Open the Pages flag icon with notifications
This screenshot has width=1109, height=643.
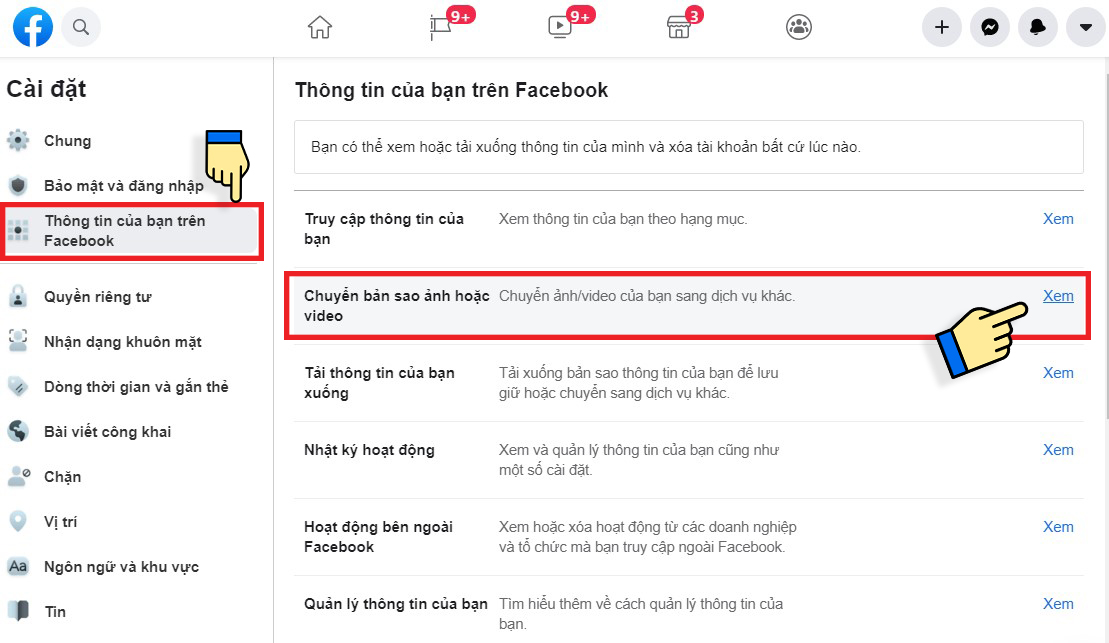click(x=441, y=28)
